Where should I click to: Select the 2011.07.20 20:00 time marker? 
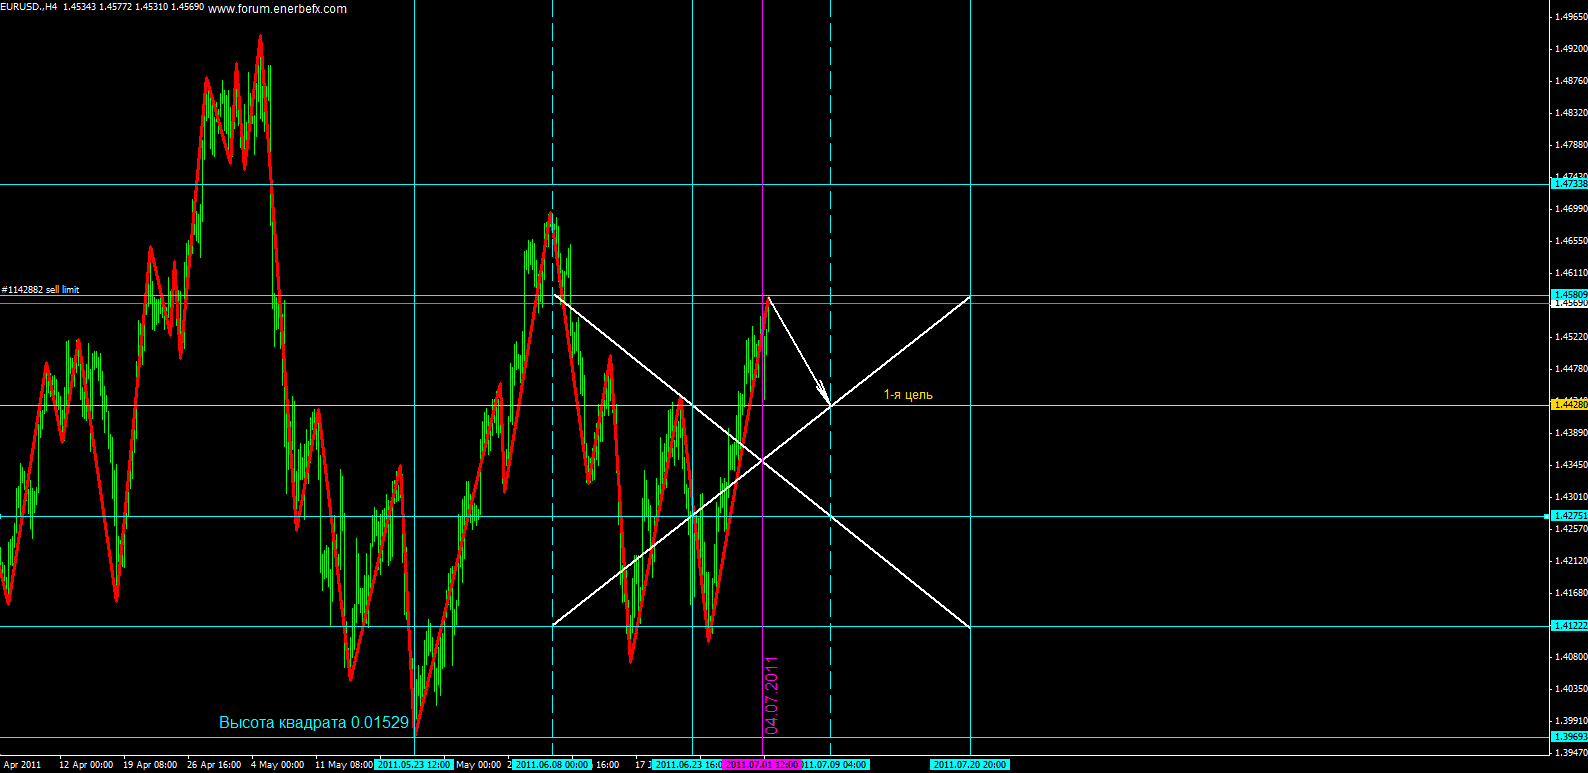point(970,765)
